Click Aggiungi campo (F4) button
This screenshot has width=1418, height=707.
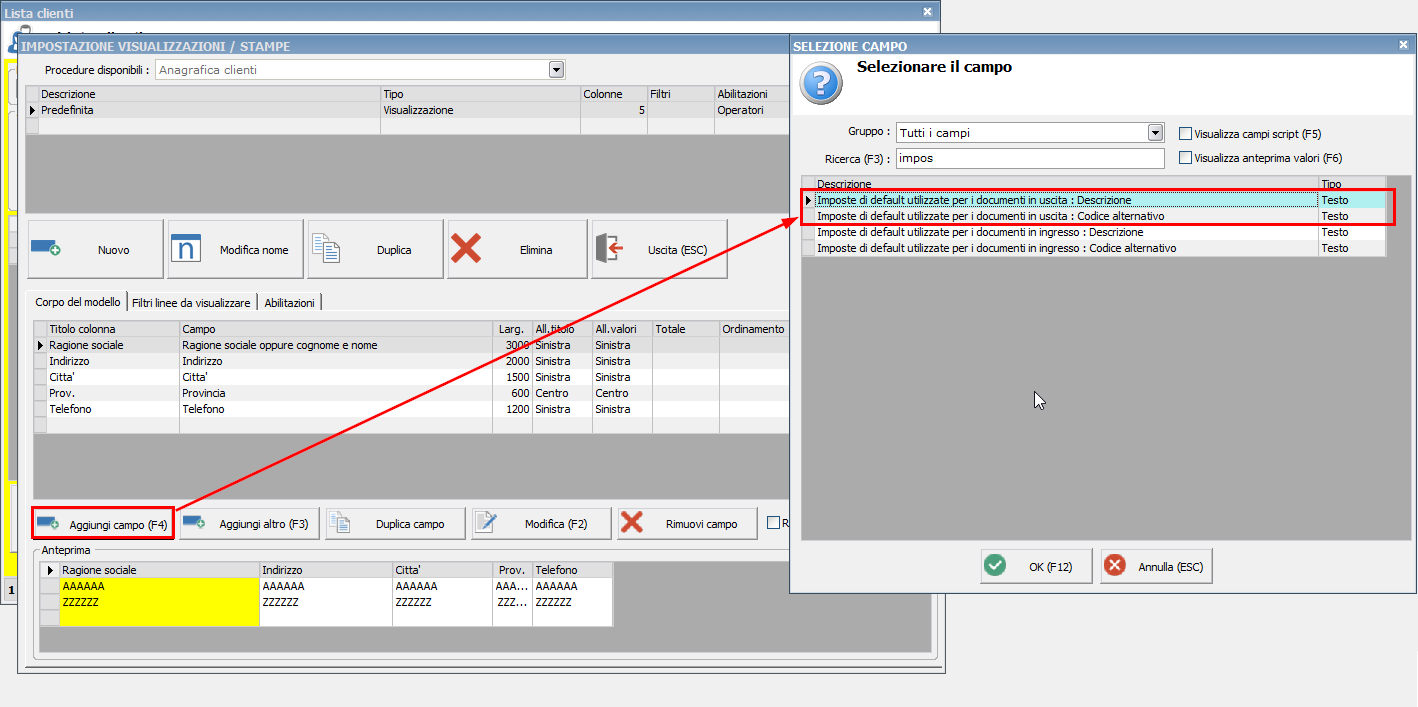pyautogui.click(x=104, y=524)
